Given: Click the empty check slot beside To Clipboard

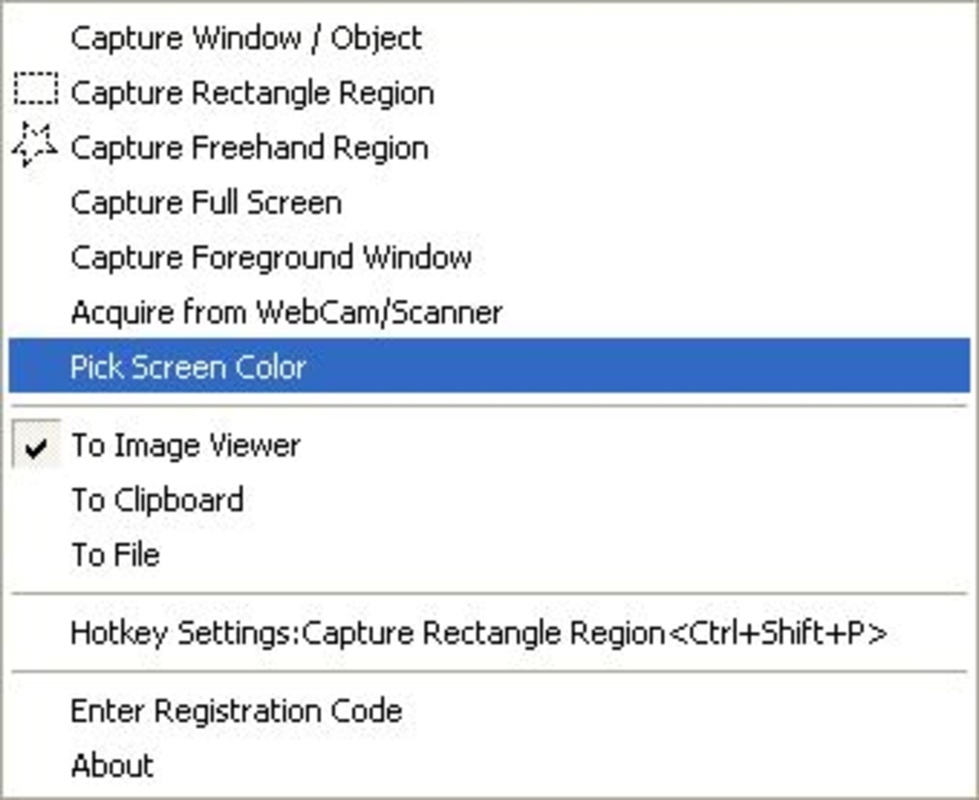Looking at the screenshot, I should tap(38, 500).
